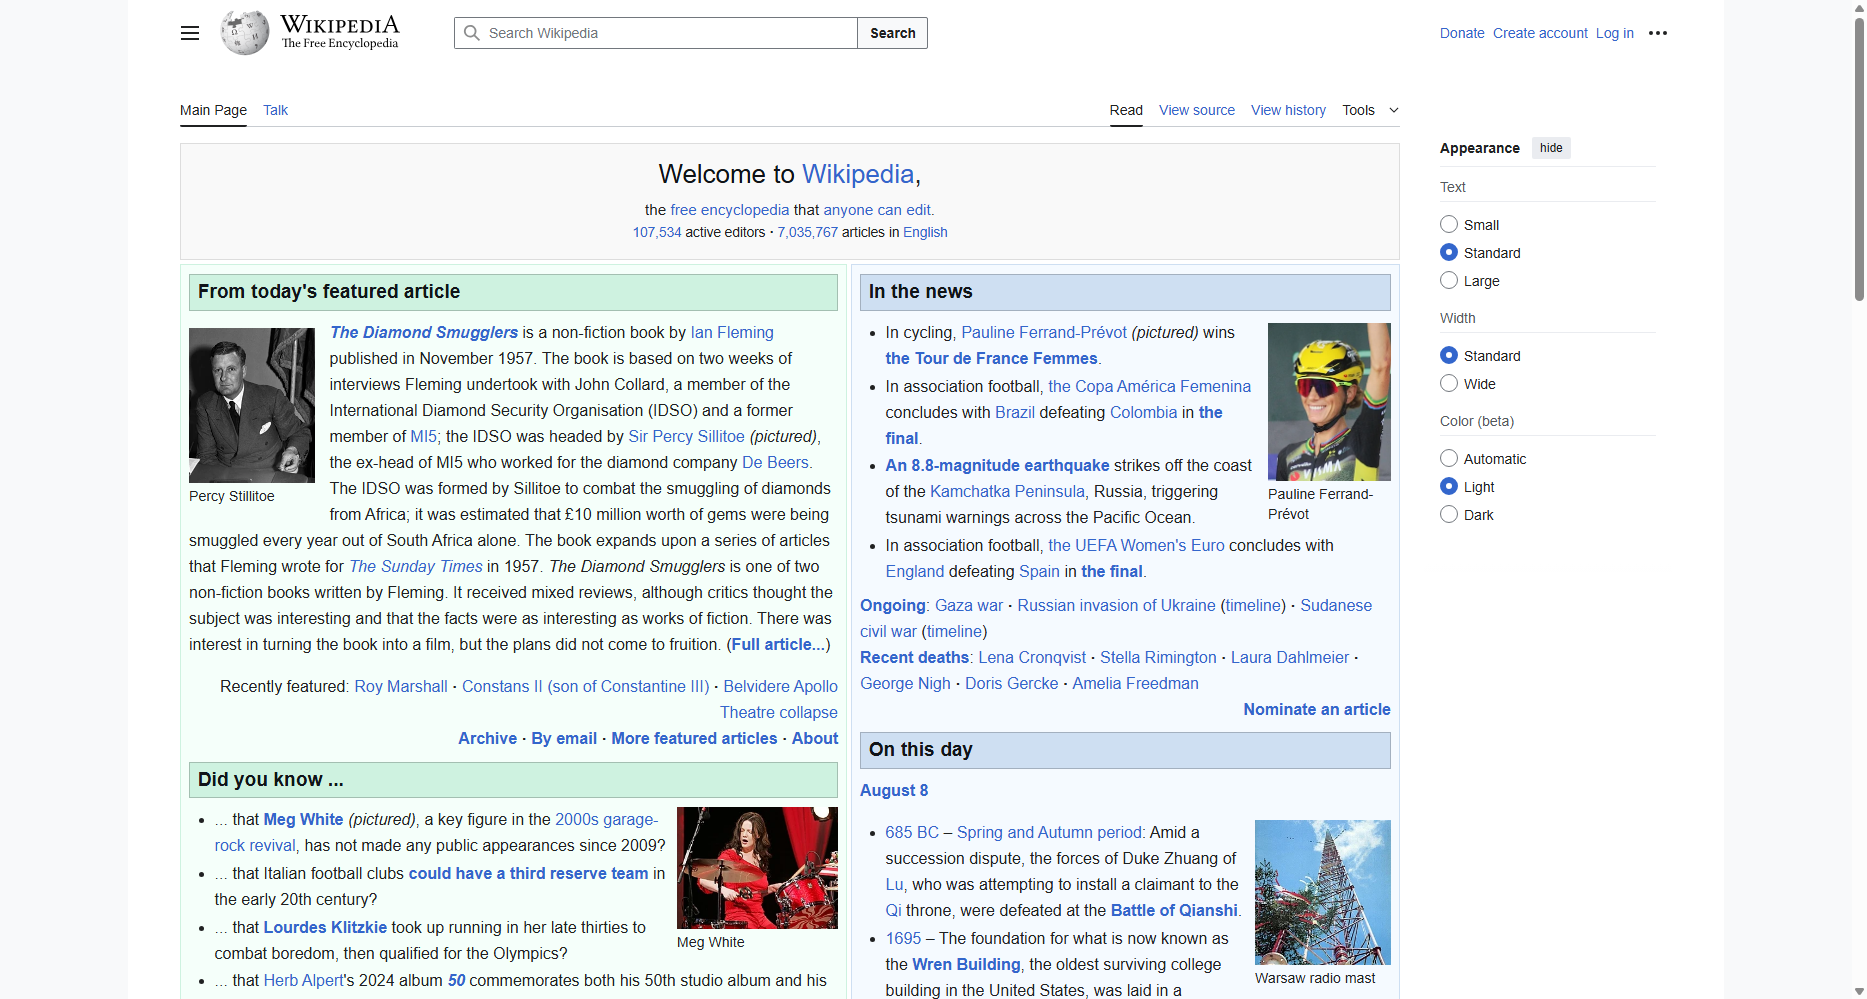Open the Warsaw radio mast photo
Screen dimensions: 1867x999
pyautogui.click(x=1323, y=892)
